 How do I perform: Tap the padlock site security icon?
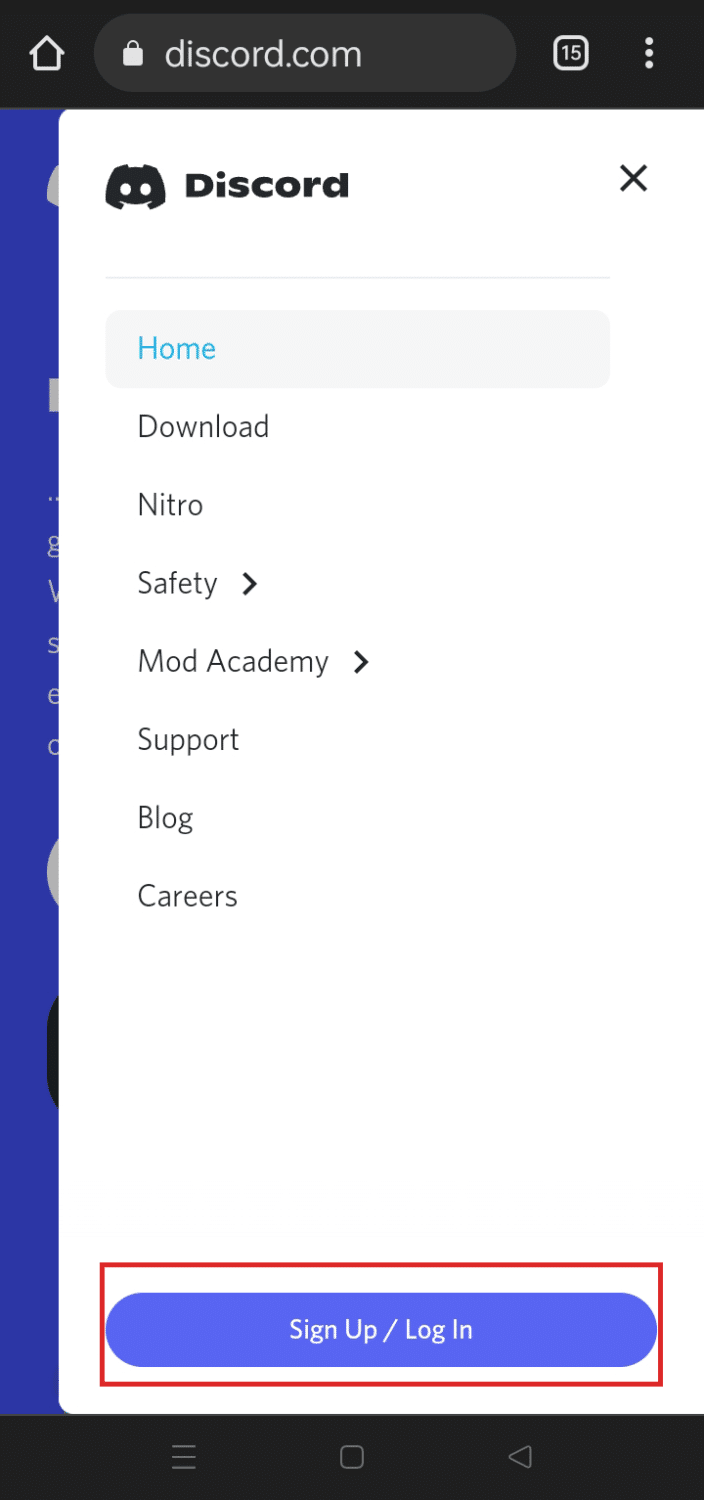pyautogui.click(x=133, y=54)
